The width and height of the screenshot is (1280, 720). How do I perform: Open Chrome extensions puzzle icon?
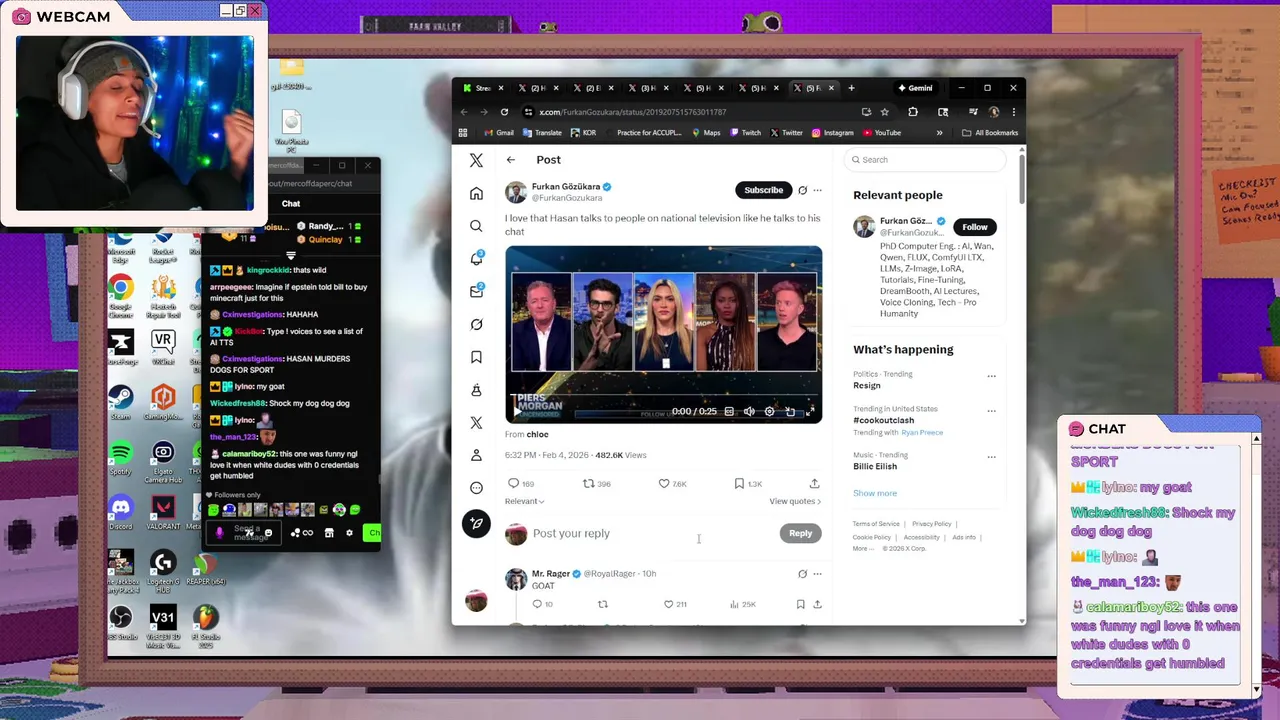click(x=913, y=112)
